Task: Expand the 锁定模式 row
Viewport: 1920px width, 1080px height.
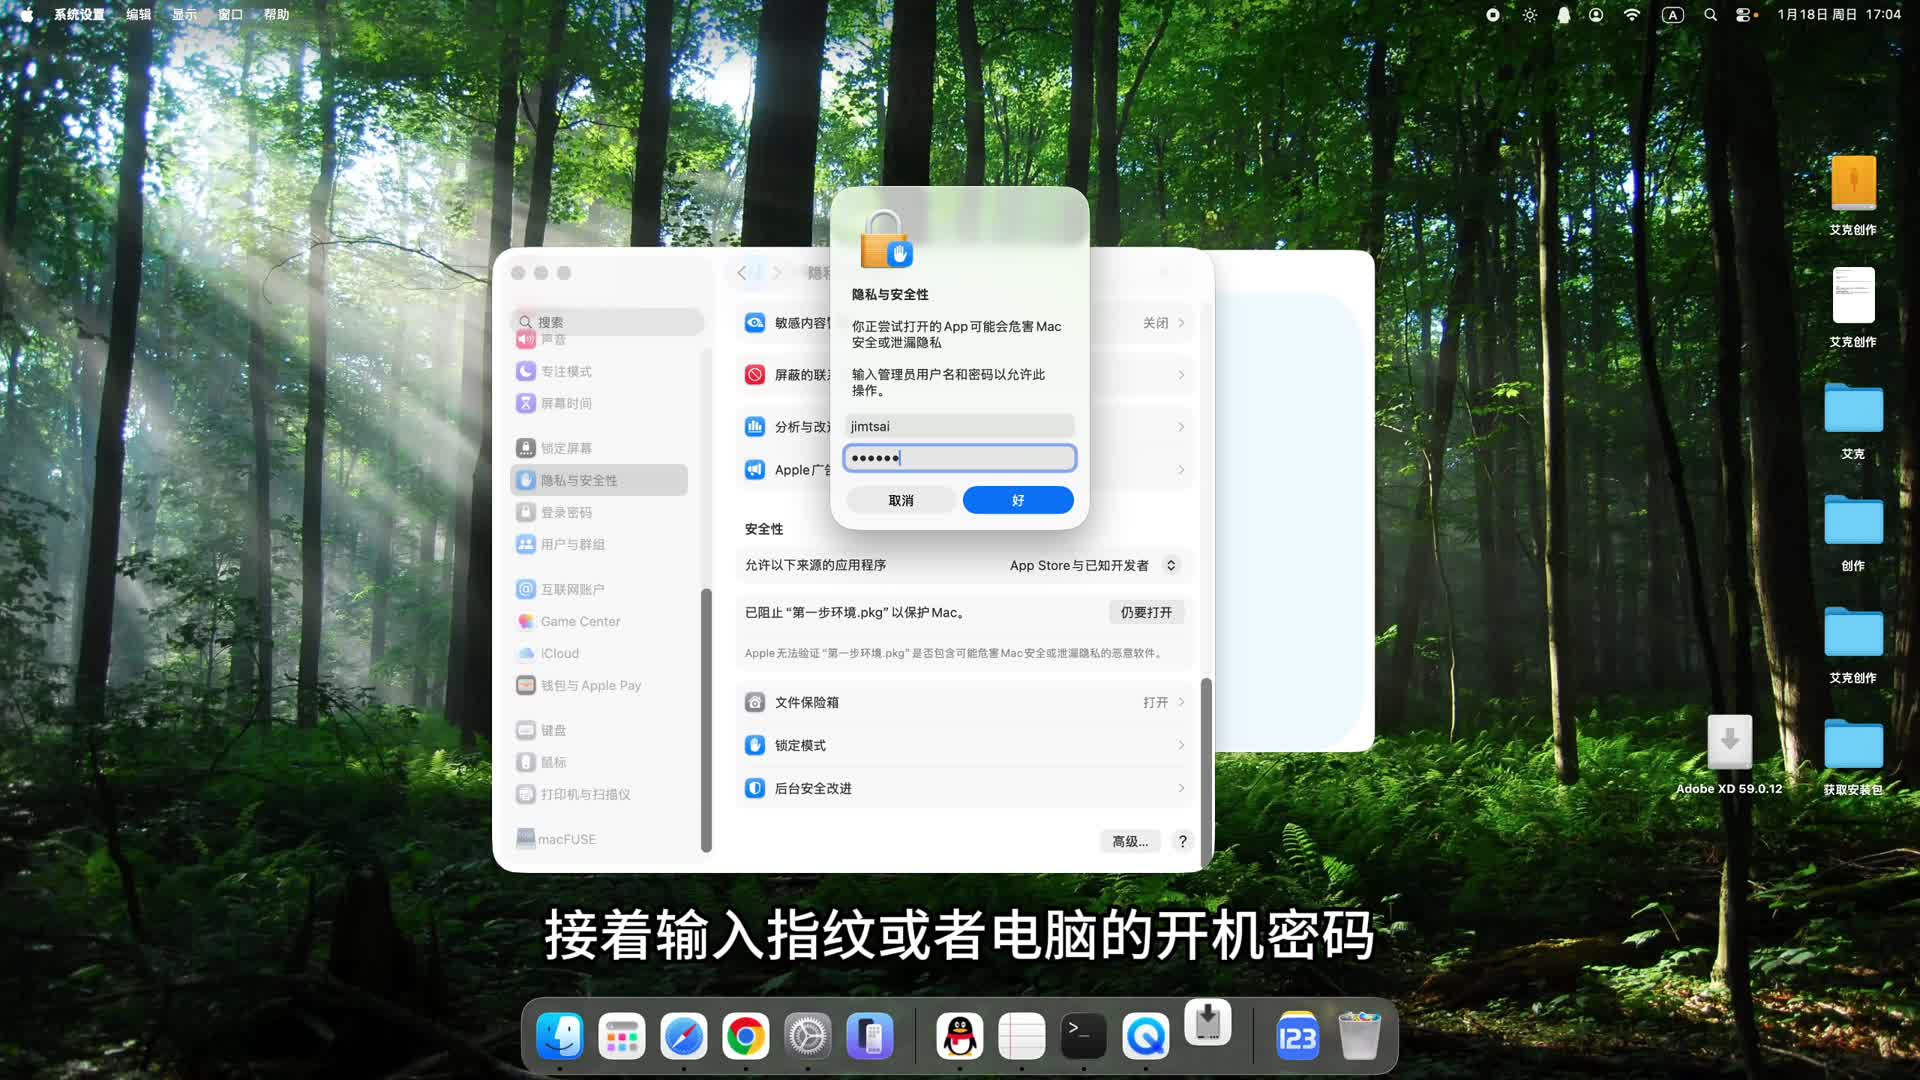Action: click(x=965, y=745)
